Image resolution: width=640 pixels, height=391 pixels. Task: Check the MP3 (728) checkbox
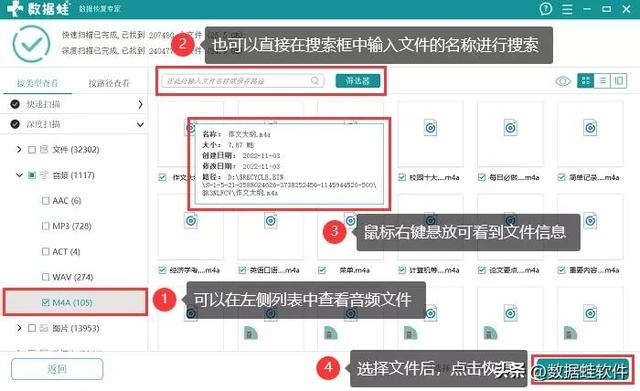point(45,226)
